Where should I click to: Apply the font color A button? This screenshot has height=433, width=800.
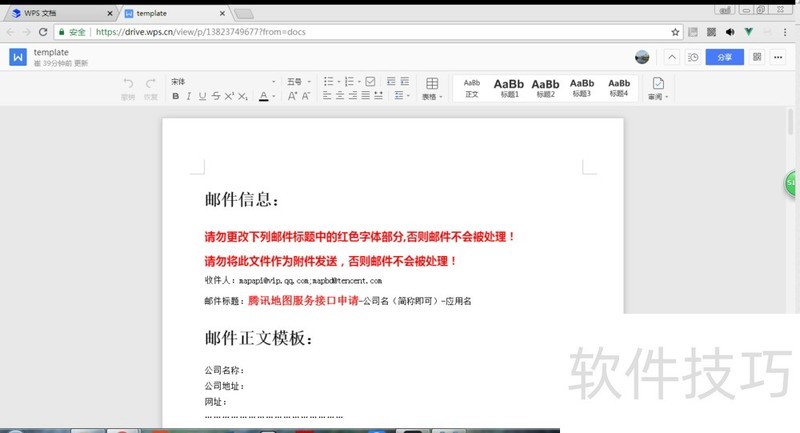click(263, 96)
